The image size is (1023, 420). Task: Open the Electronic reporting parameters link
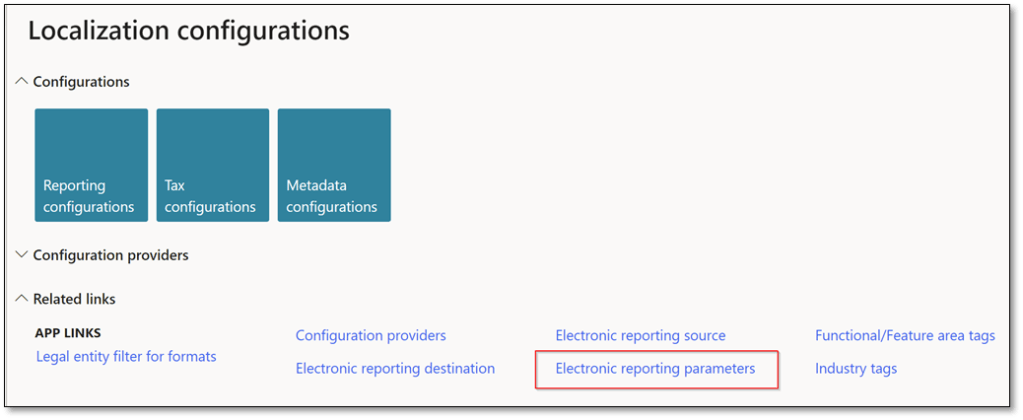tap(655, 368)
